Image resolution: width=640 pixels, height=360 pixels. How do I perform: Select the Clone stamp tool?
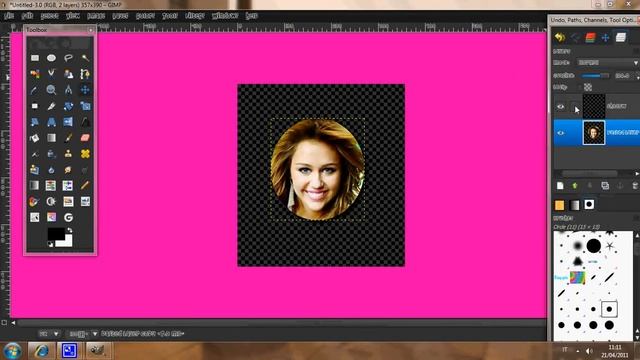tap(68, 153)
